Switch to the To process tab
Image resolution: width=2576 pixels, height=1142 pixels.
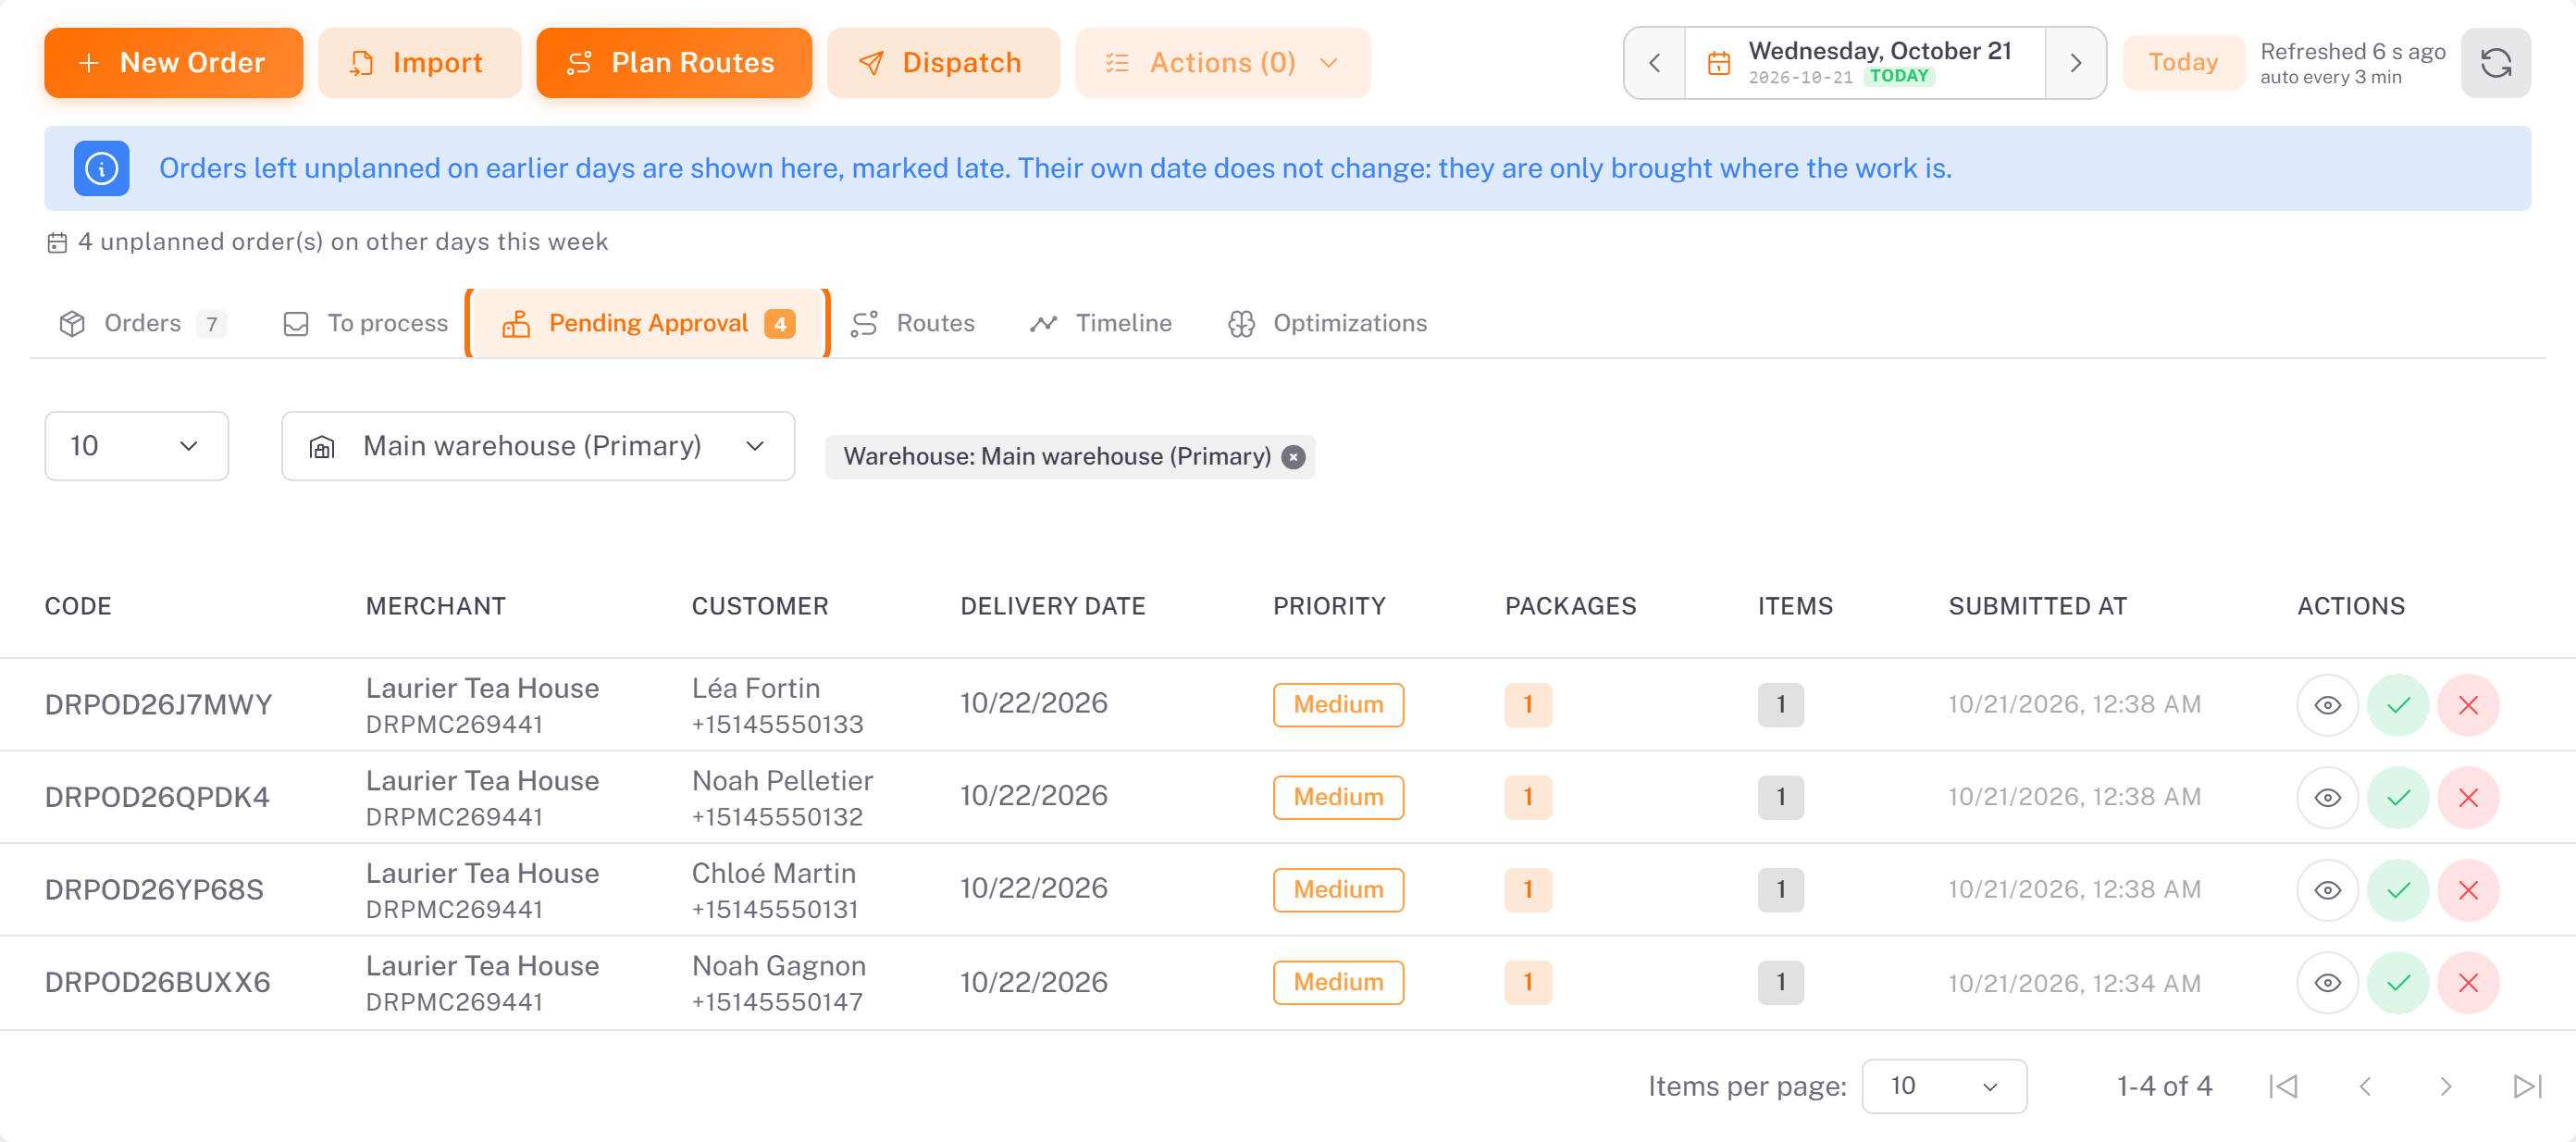(x=366, y=323)
